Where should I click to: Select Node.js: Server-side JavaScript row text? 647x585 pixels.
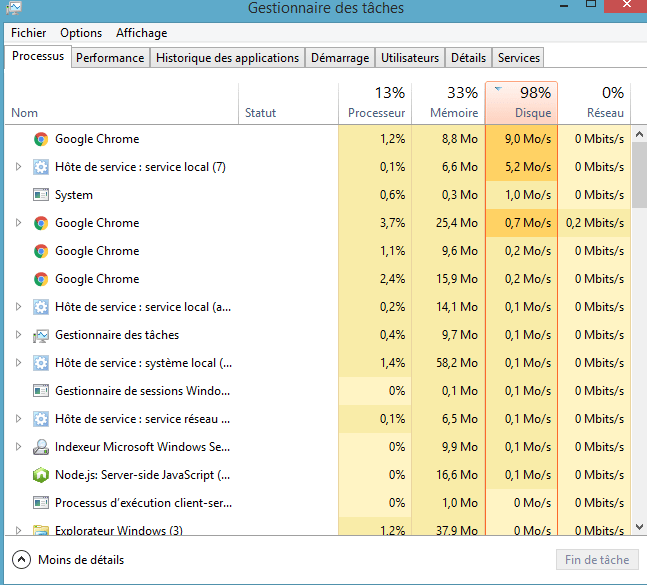pos(143,475)
